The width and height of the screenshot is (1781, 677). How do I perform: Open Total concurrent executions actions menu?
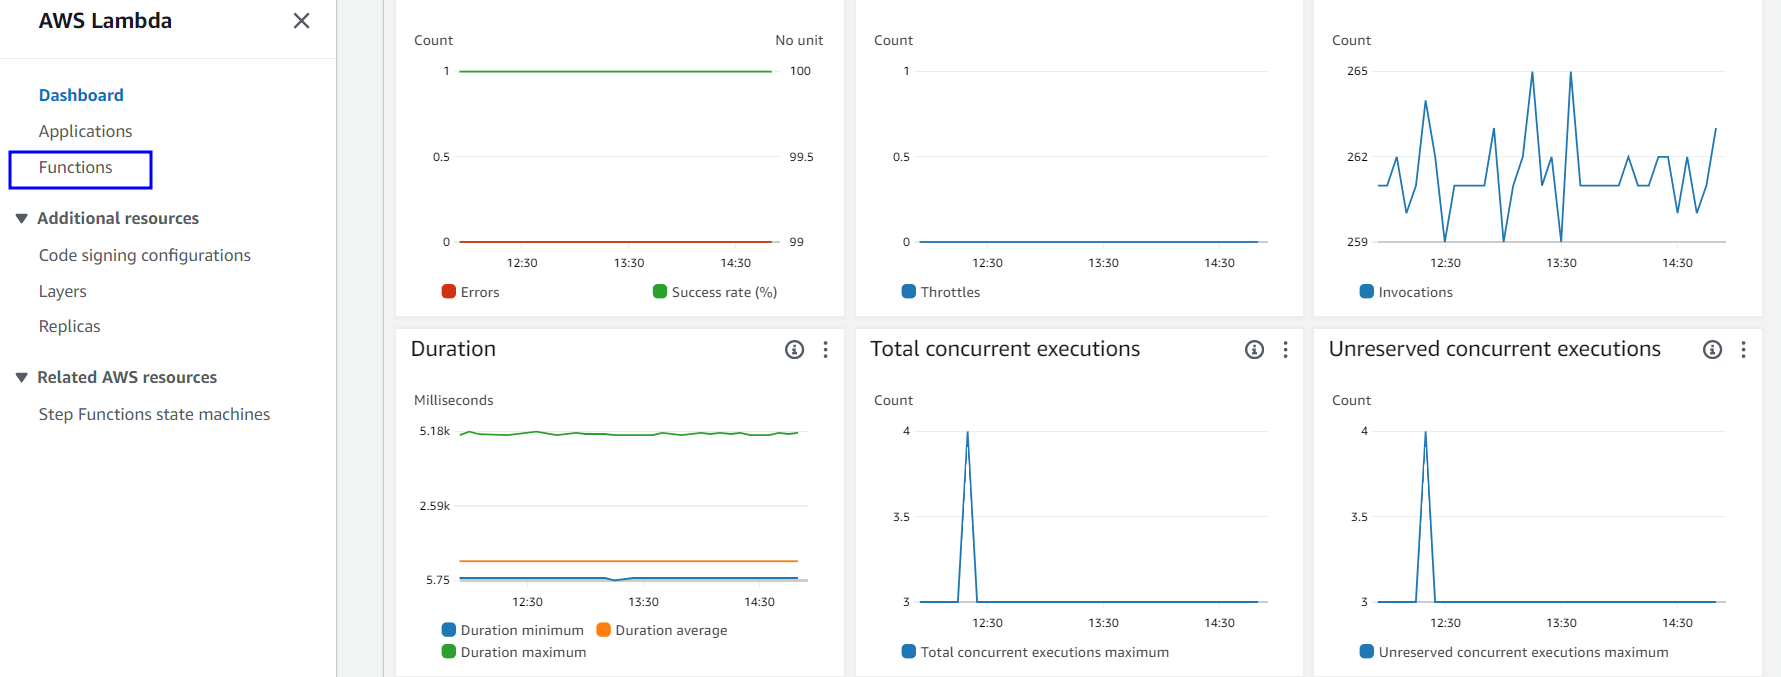(x=1285, y=349)
